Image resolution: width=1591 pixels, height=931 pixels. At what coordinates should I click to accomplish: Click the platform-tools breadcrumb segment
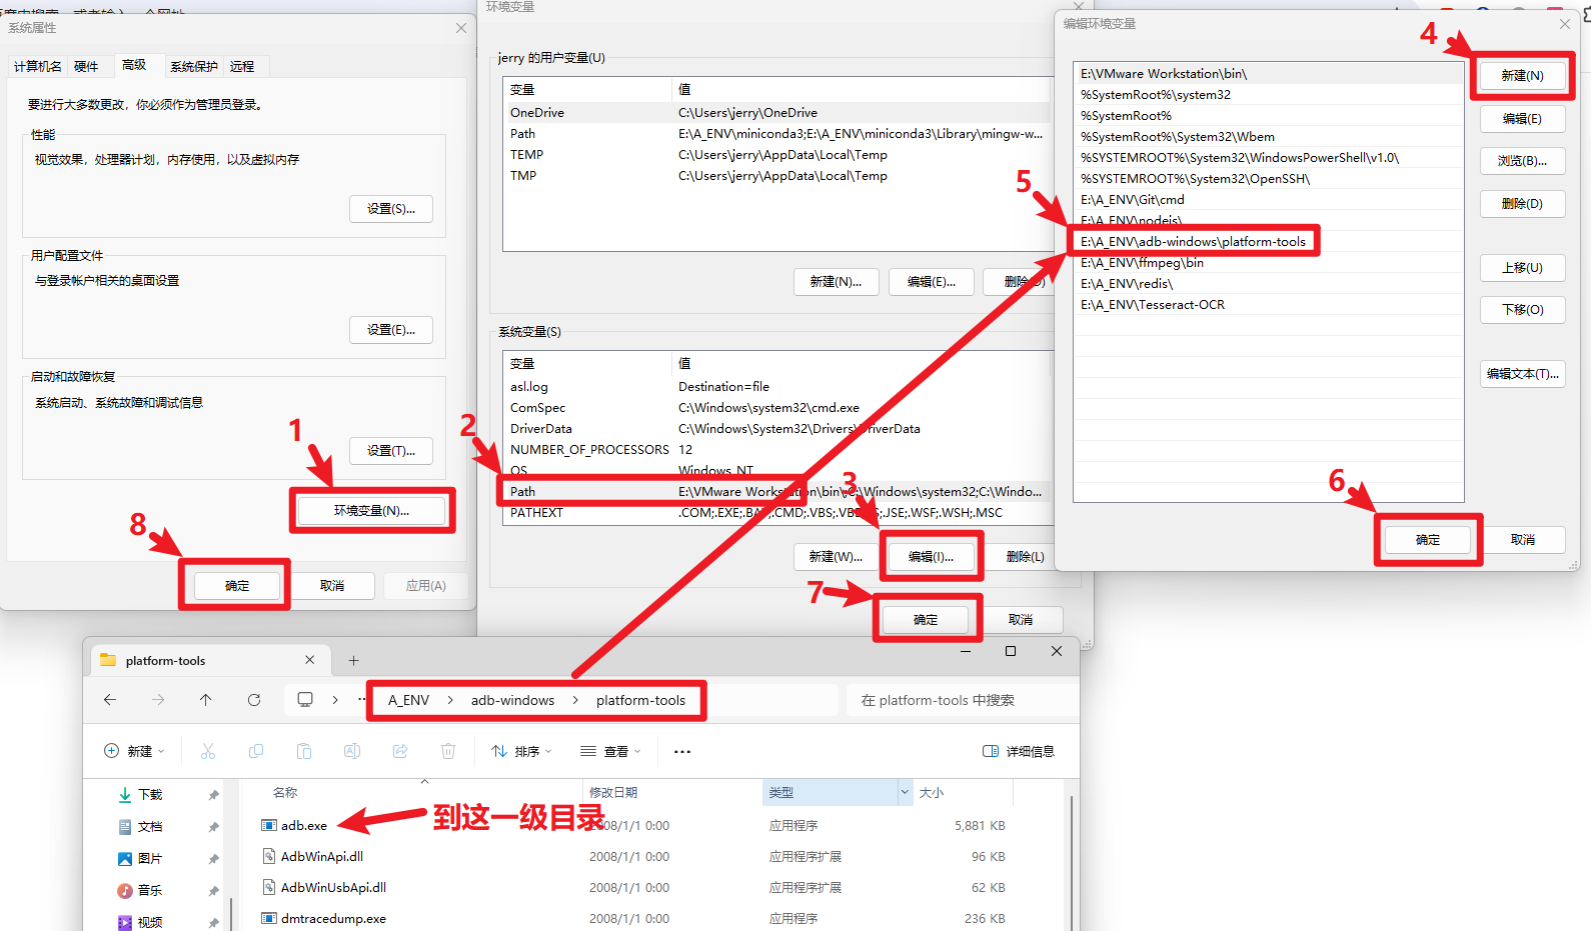641,700
